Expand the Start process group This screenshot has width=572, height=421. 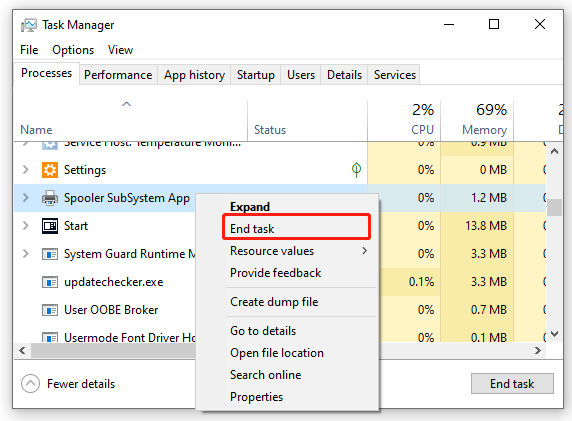pyautogui.click(x=26, y=226)
